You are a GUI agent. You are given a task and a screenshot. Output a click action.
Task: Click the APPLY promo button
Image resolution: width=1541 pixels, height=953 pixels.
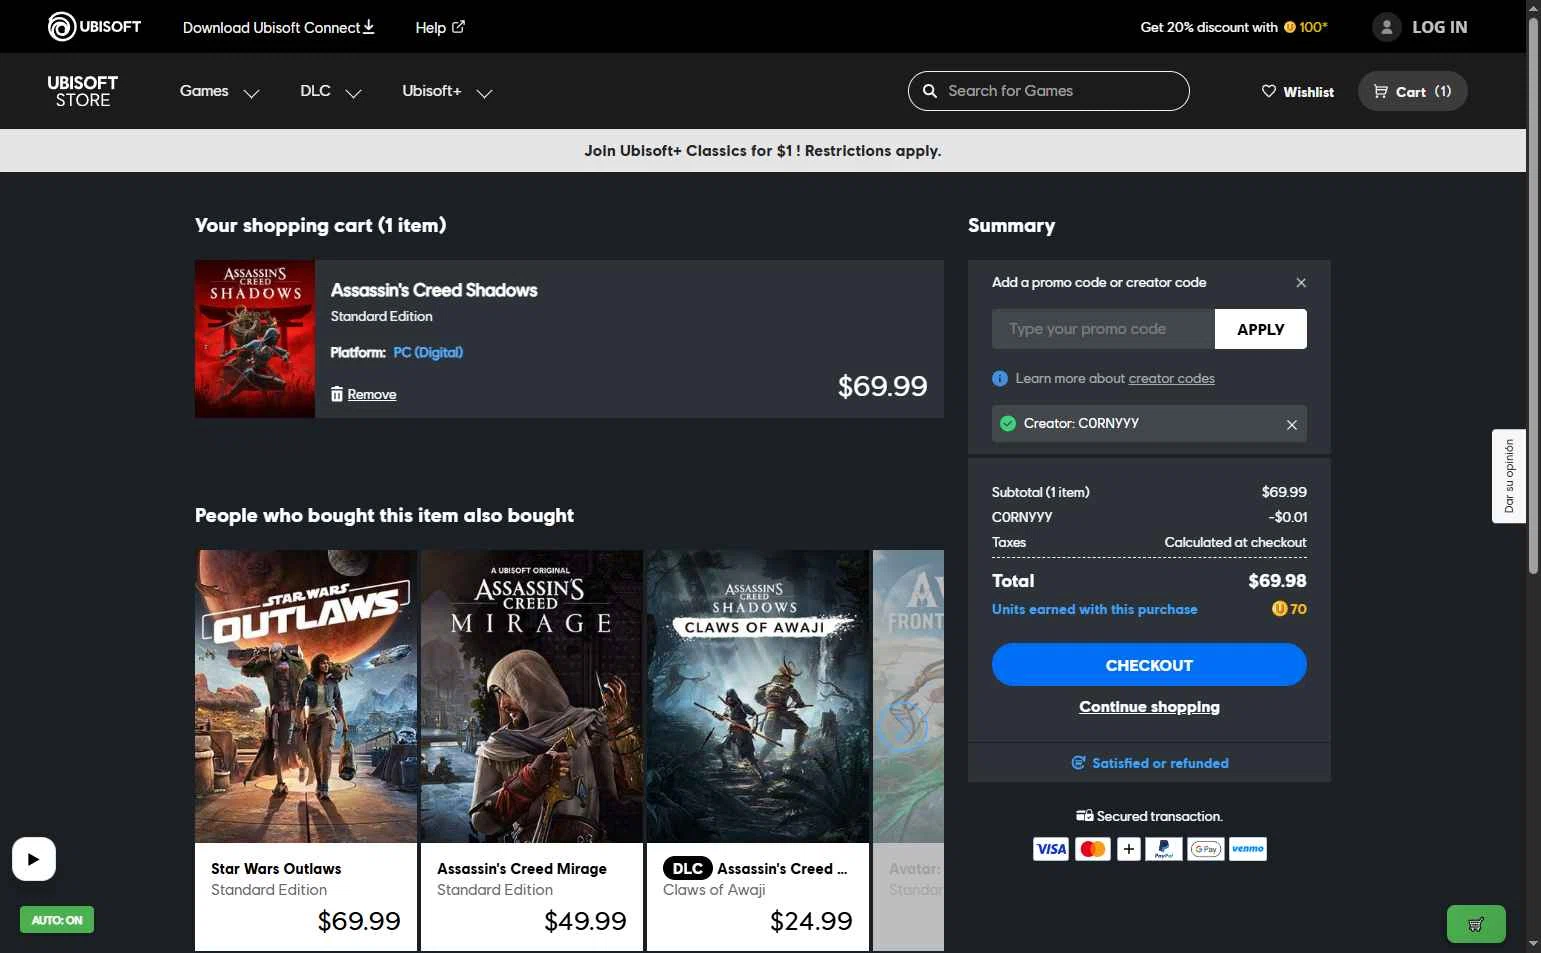[1260, 329]
